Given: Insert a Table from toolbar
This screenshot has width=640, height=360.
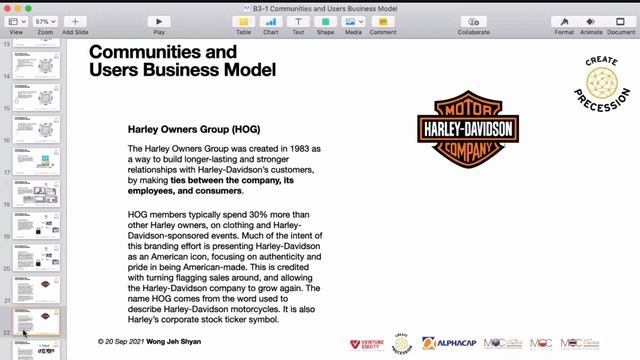Looking at the screenshot, I should tap(243, 22).
